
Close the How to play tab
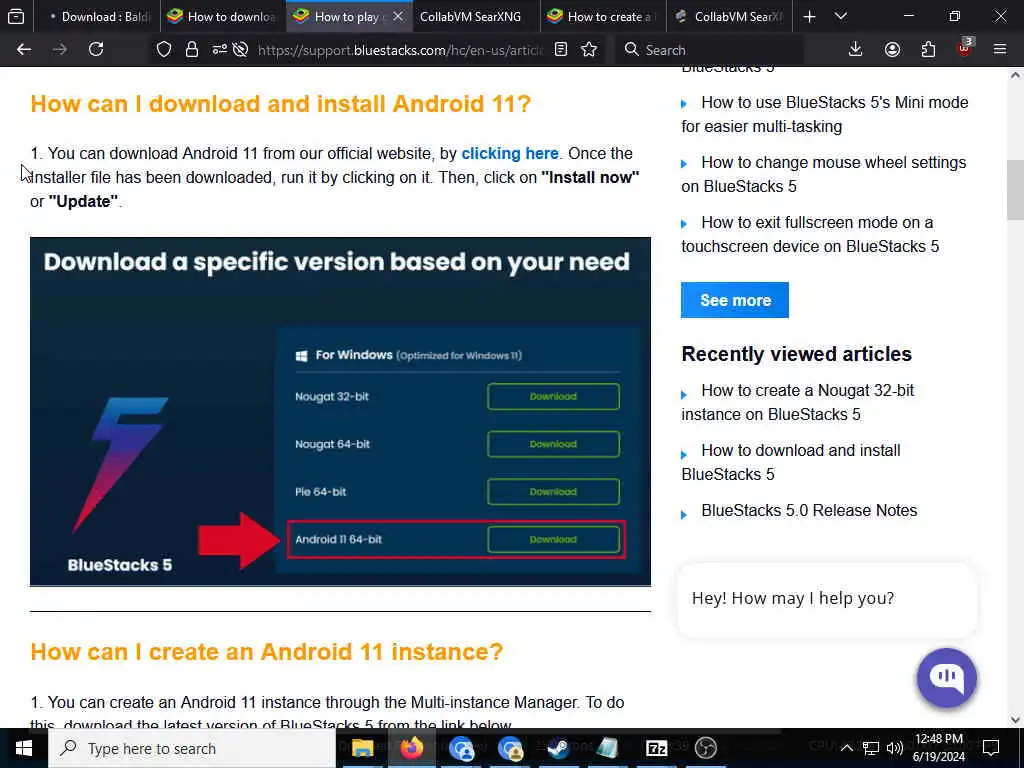[398, 16]
